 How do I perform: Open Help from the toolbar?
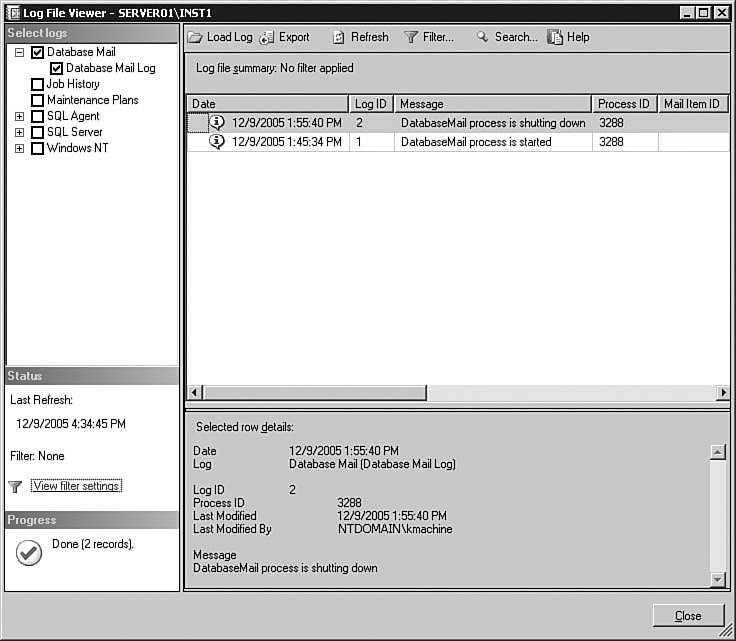(x=568, y=37)
